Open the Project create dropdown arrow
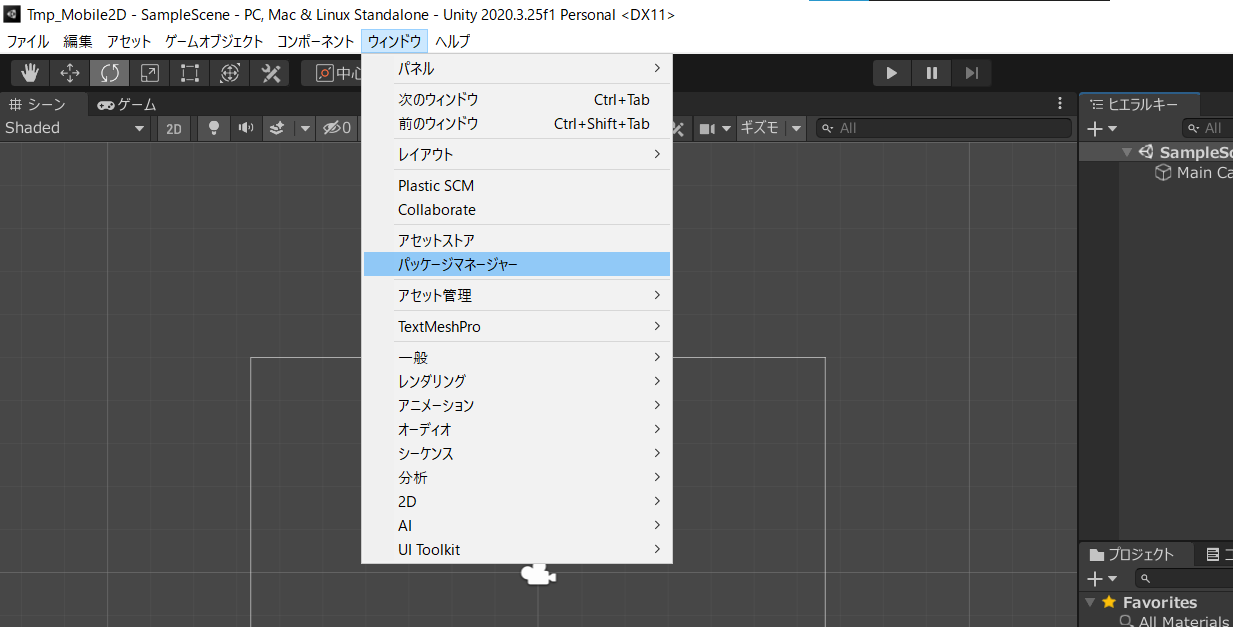Screen dimensions: 1233x627 1112,579
